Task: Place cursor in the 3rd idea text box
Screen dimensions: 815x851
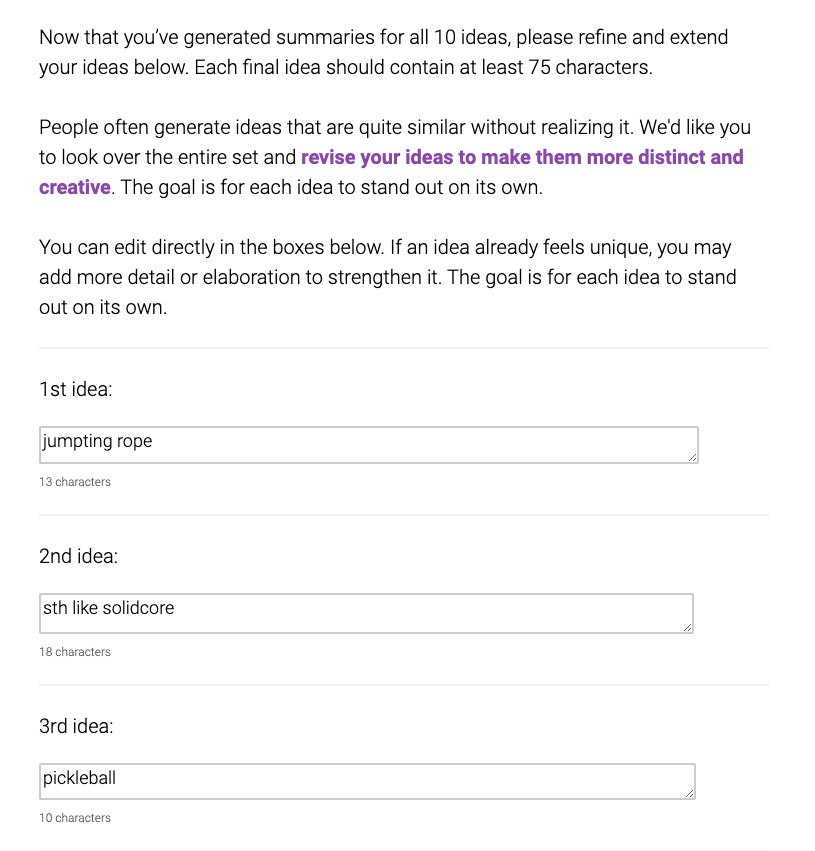Action: click(x=367, y=781)
